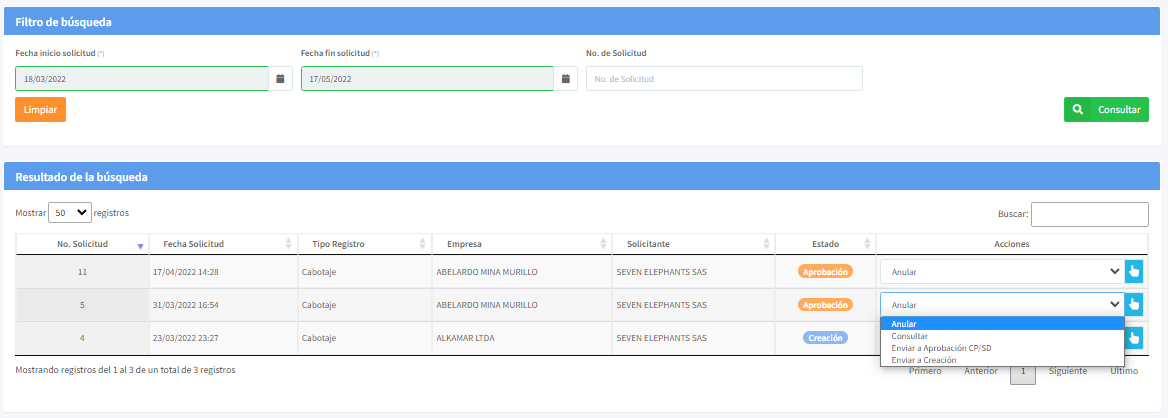
Task: Focus the Buscar search box
Action: 1089,214
